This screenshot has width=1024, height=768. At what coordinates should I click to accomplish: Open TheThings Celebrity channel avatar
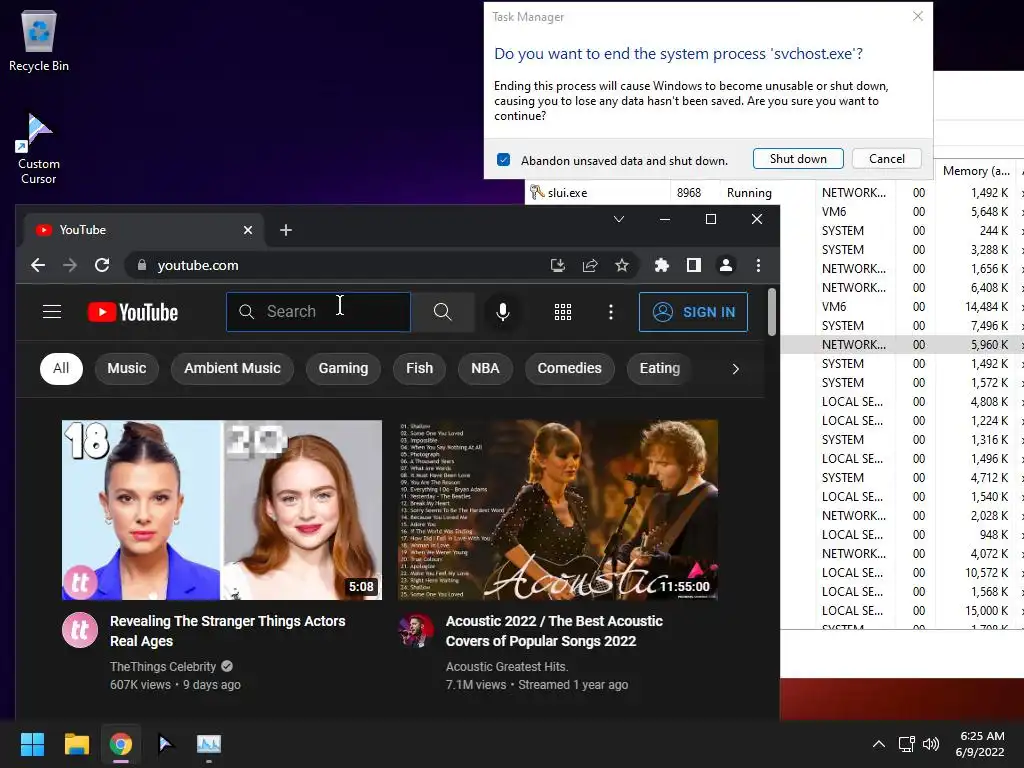80,630
